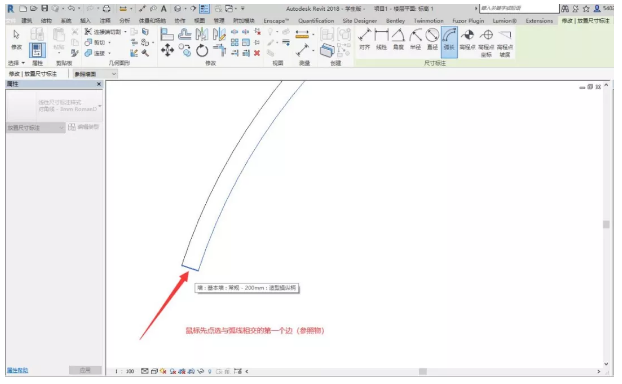The height and width of the screenshot is (384, 622).
Task: Click the Spot Elevation tool
Action: pos(467,39)
